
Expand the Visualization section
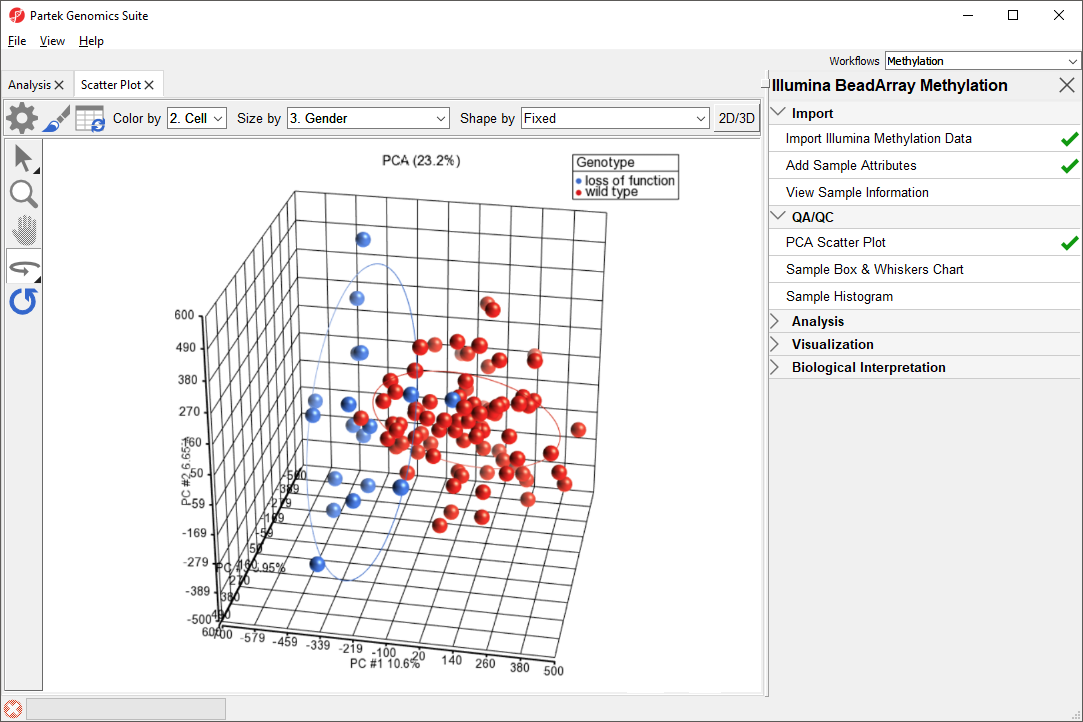pos(776,344)
